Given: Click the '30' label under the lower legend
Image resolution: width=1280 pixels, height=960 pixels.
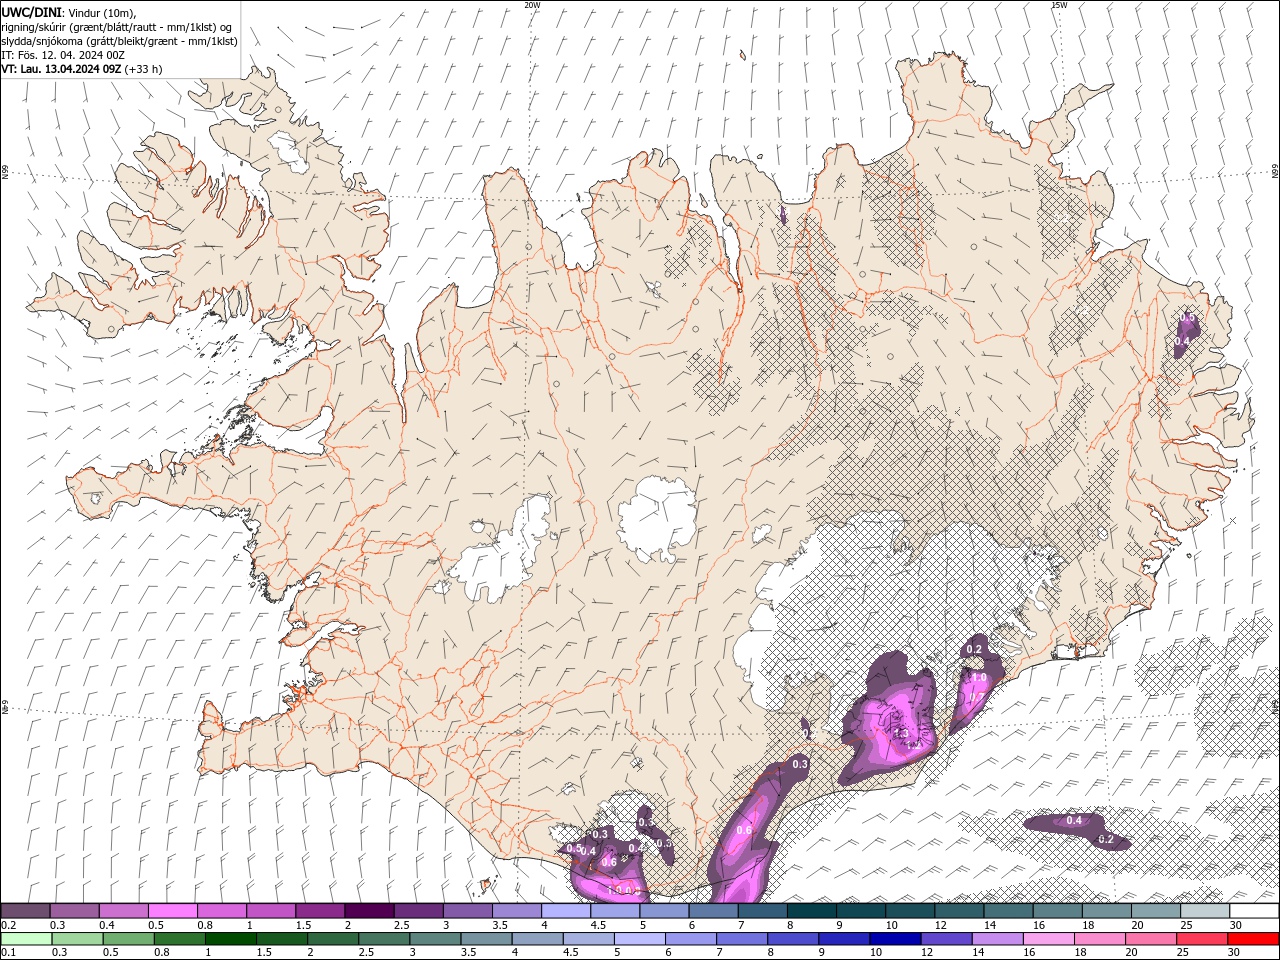Looking at the screenshot, I should pyautogui.click(x=1234, y=952).
